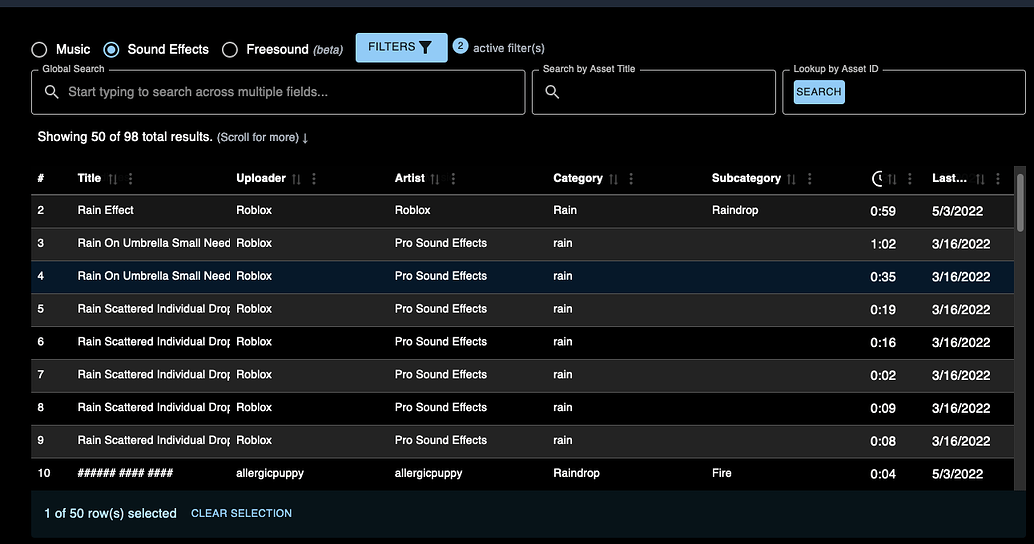Click the SEARCH button for Asset ID

tap(818, 92)
